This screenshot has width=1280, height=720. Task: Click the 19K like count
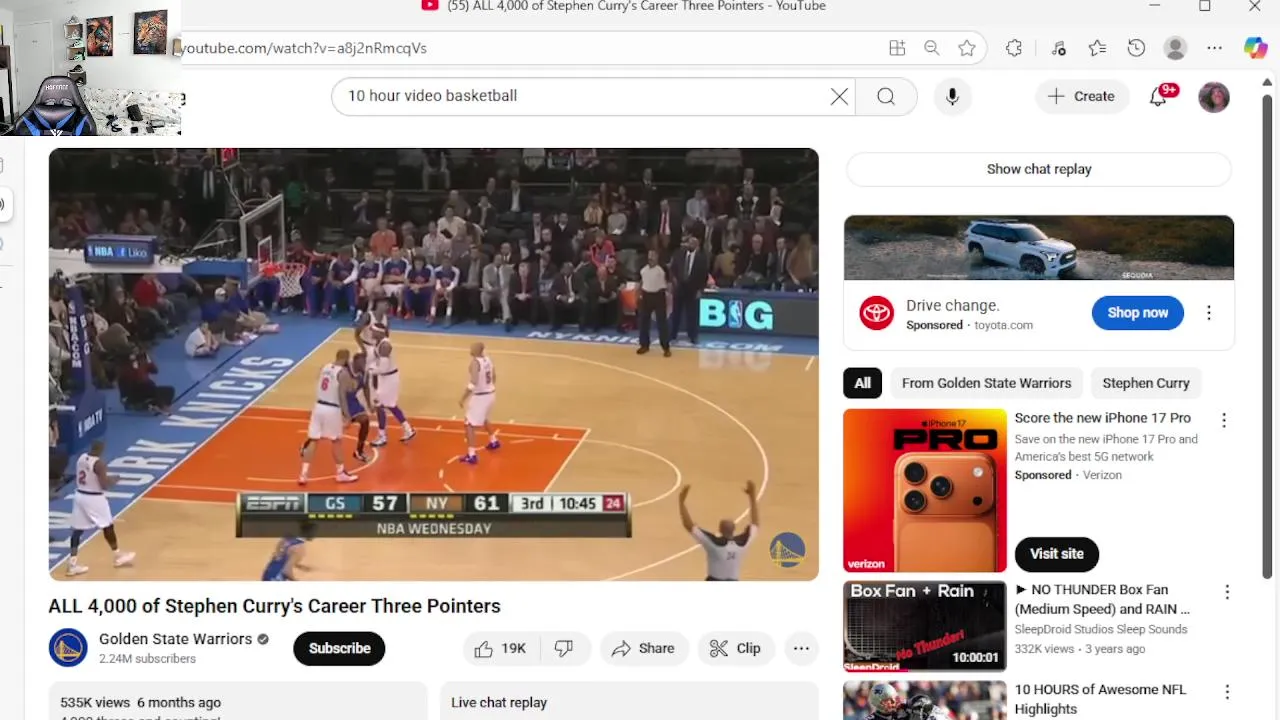tap(513, 648)
